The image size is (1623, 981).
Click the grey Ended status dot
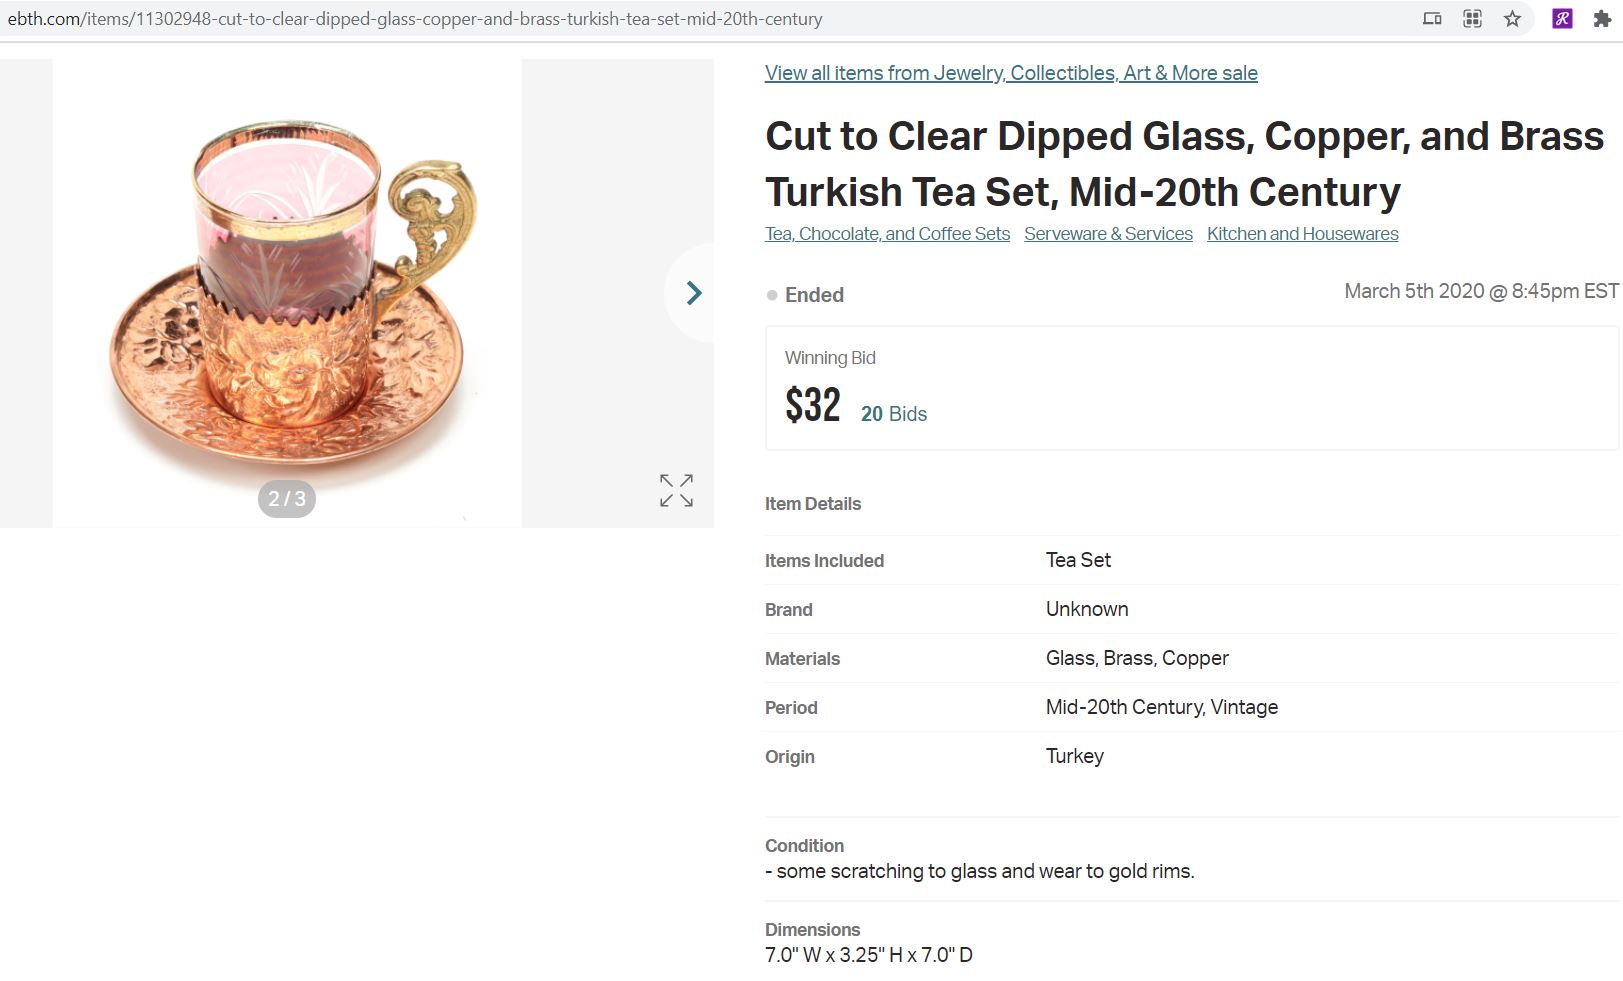771,295
